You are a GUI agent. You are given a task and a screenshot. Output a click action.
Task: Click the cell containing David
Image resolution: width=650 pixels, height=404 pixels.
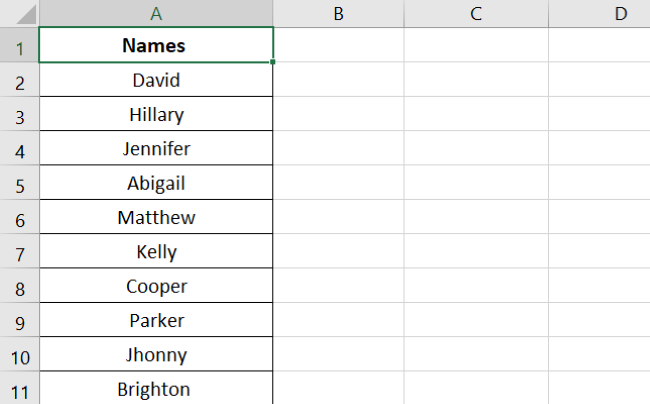pyautogui.click(x=156, y=80)
